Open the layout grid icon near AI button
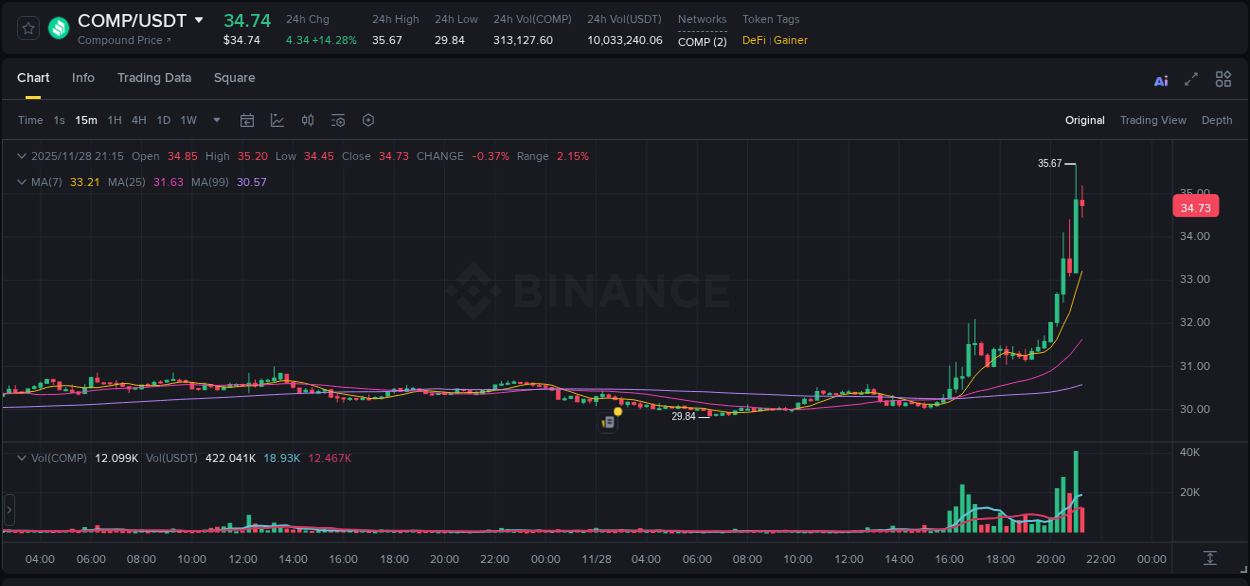The image size is (1250, 586). pyautogui.click(x=1223, y=79)
